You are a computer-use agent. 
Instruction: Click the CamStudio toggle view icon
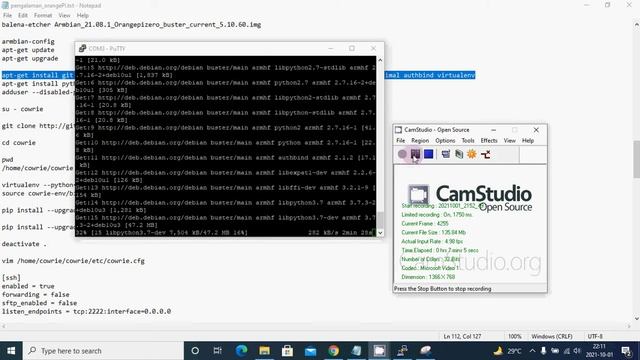pos(446,154)
